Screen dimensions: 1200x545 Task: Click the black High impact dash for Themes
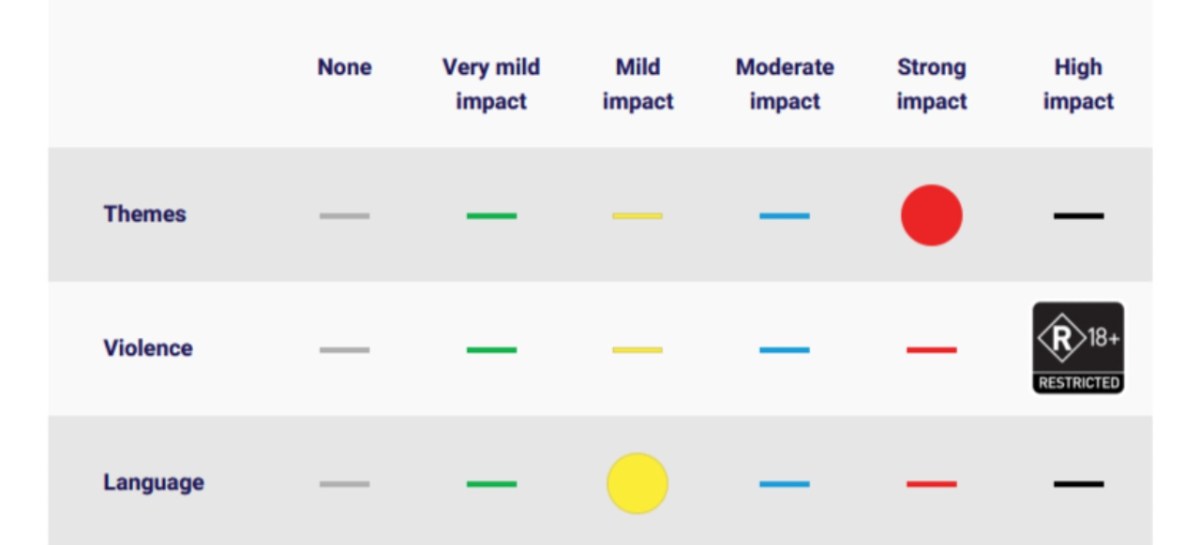[x=1078, y=216]
